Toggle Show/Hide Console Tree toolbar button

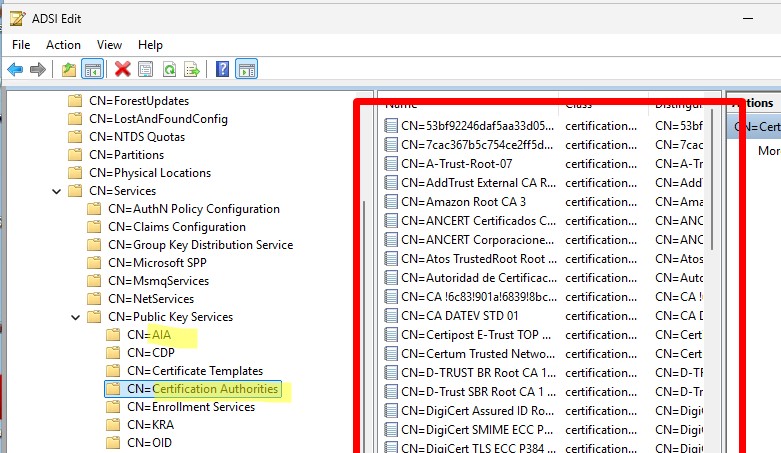92,69
